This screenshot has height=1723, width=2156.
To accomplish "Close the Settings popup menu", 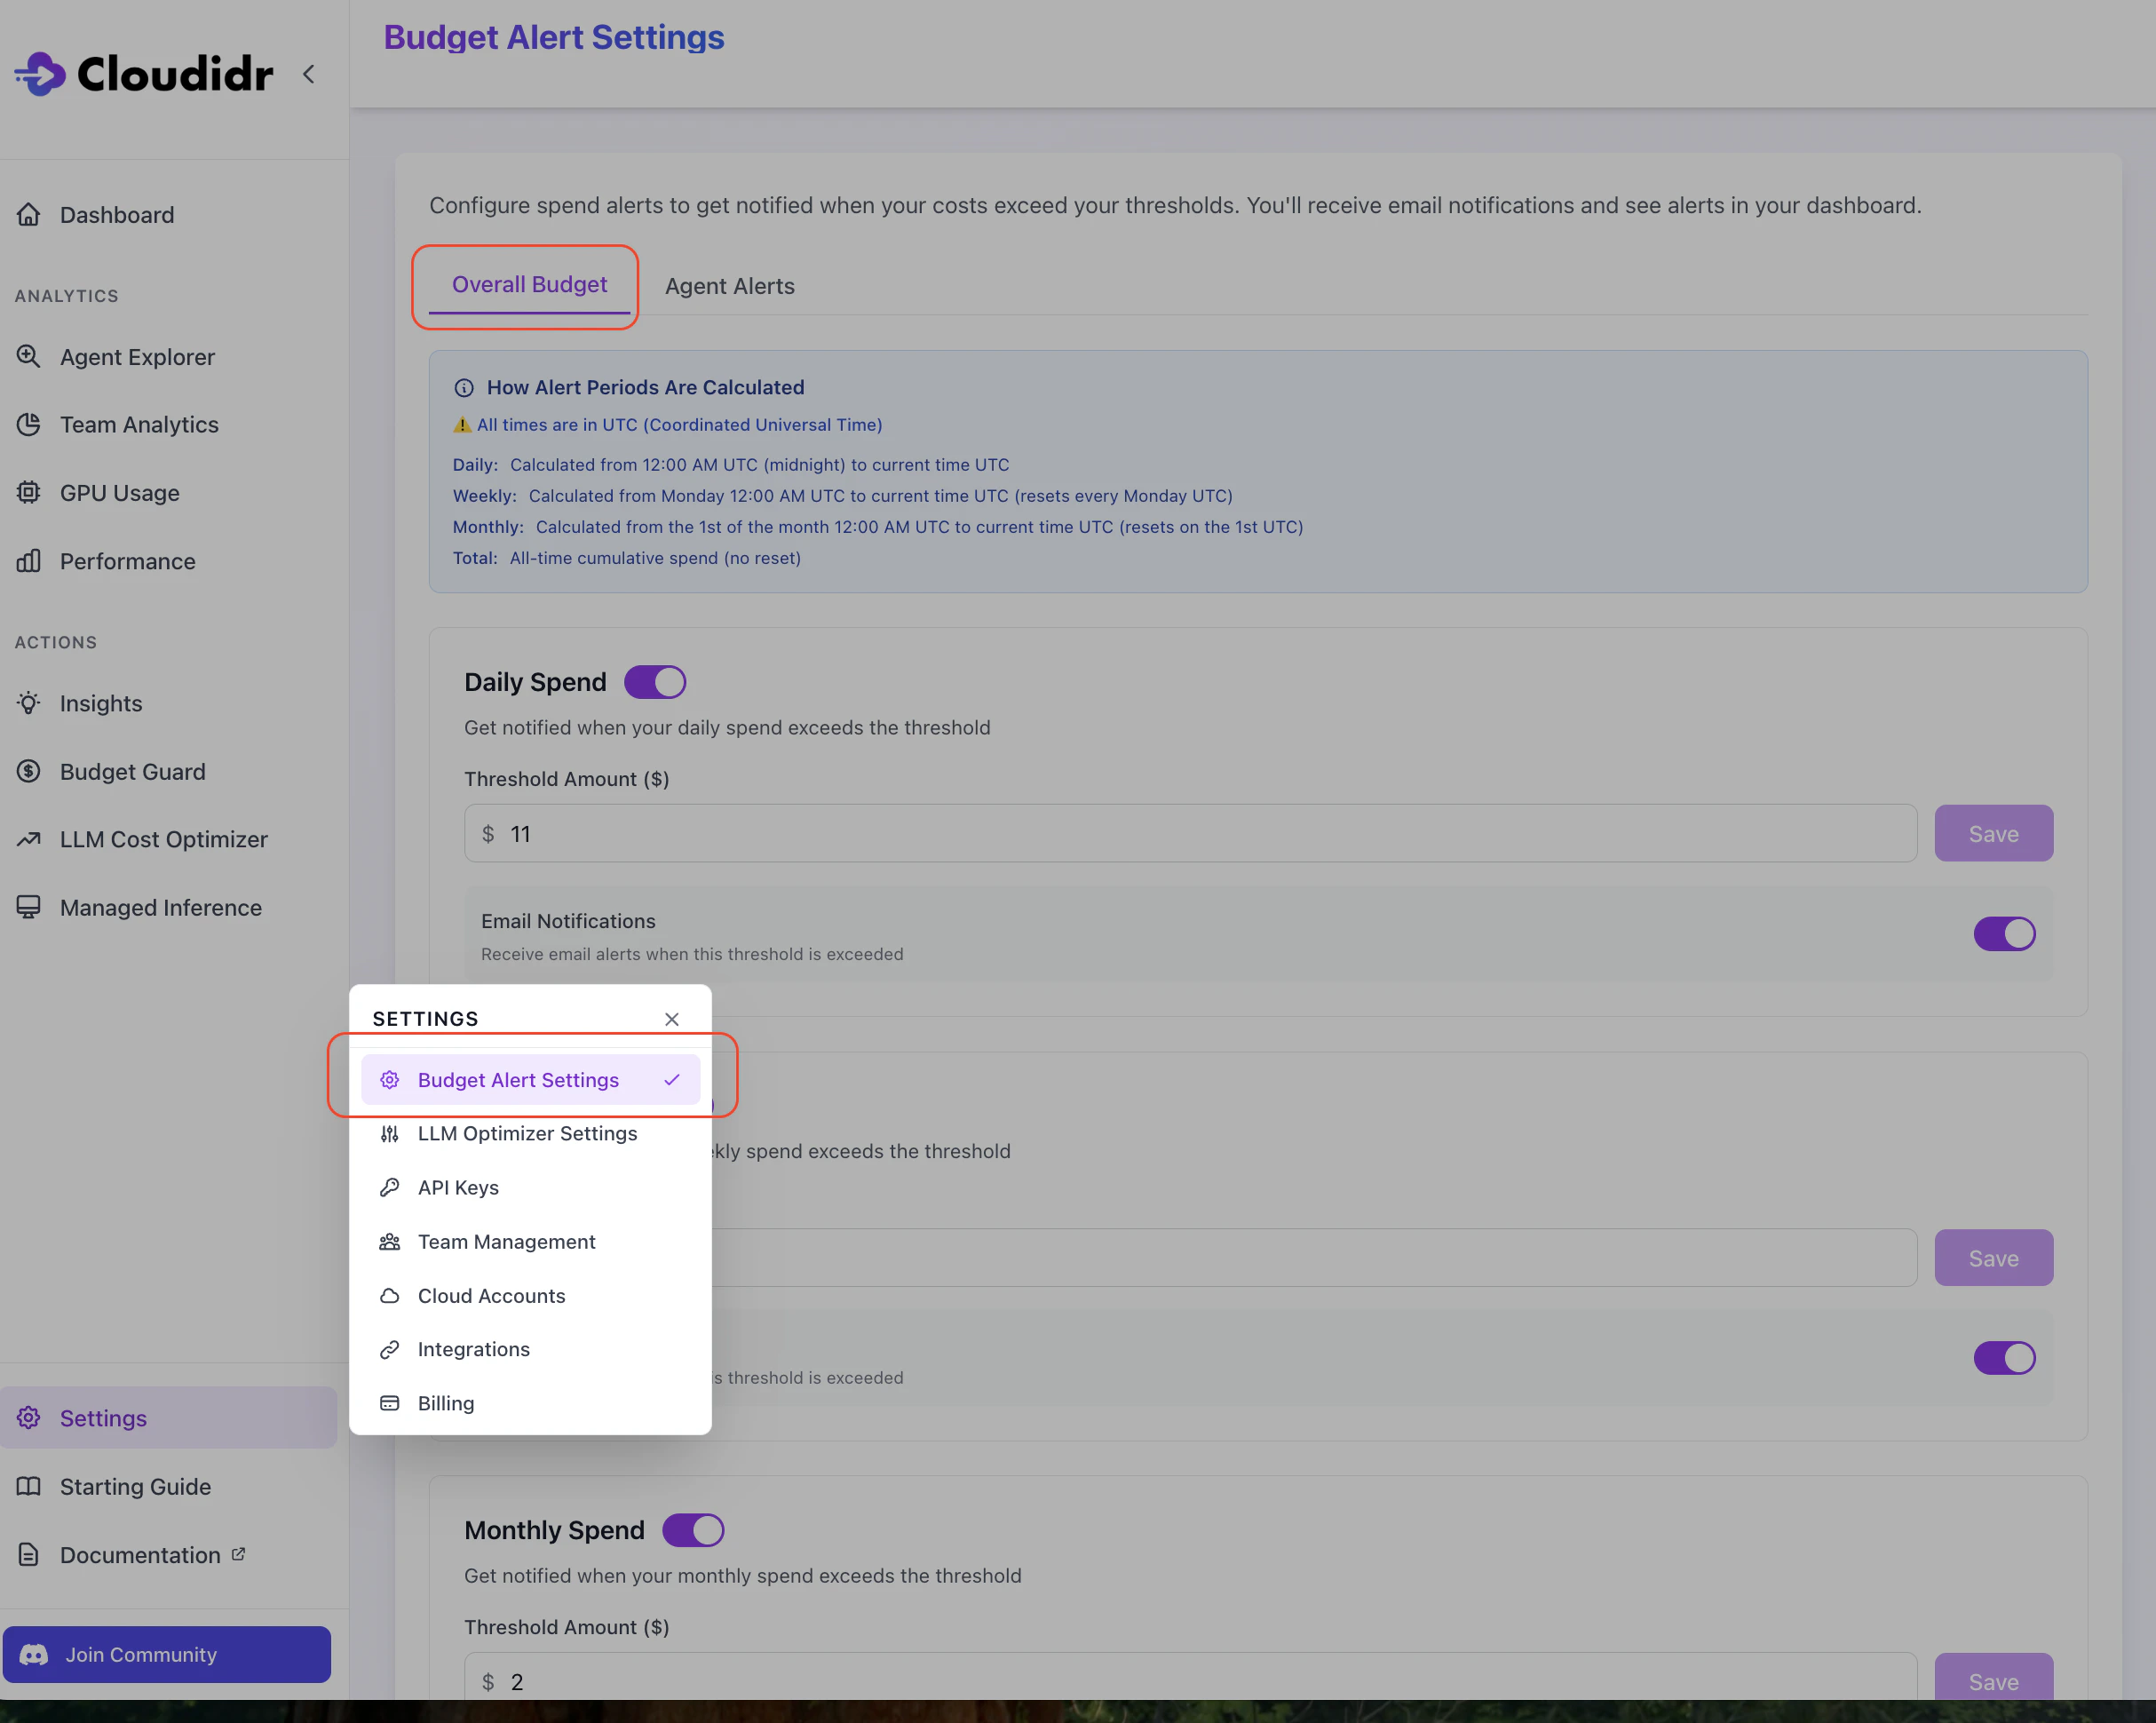I will click(x=672, y=1019).
